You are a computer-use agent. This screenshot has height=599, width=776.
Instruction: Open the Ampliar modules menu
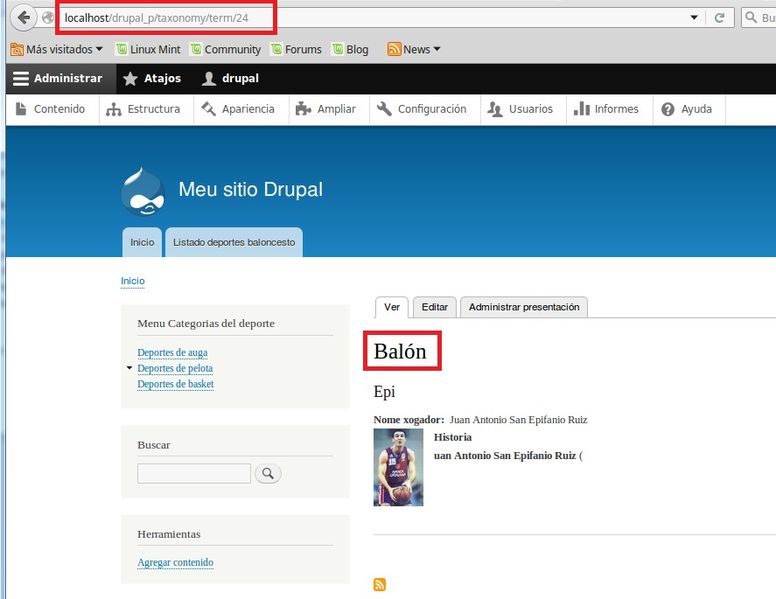point(326,109)
